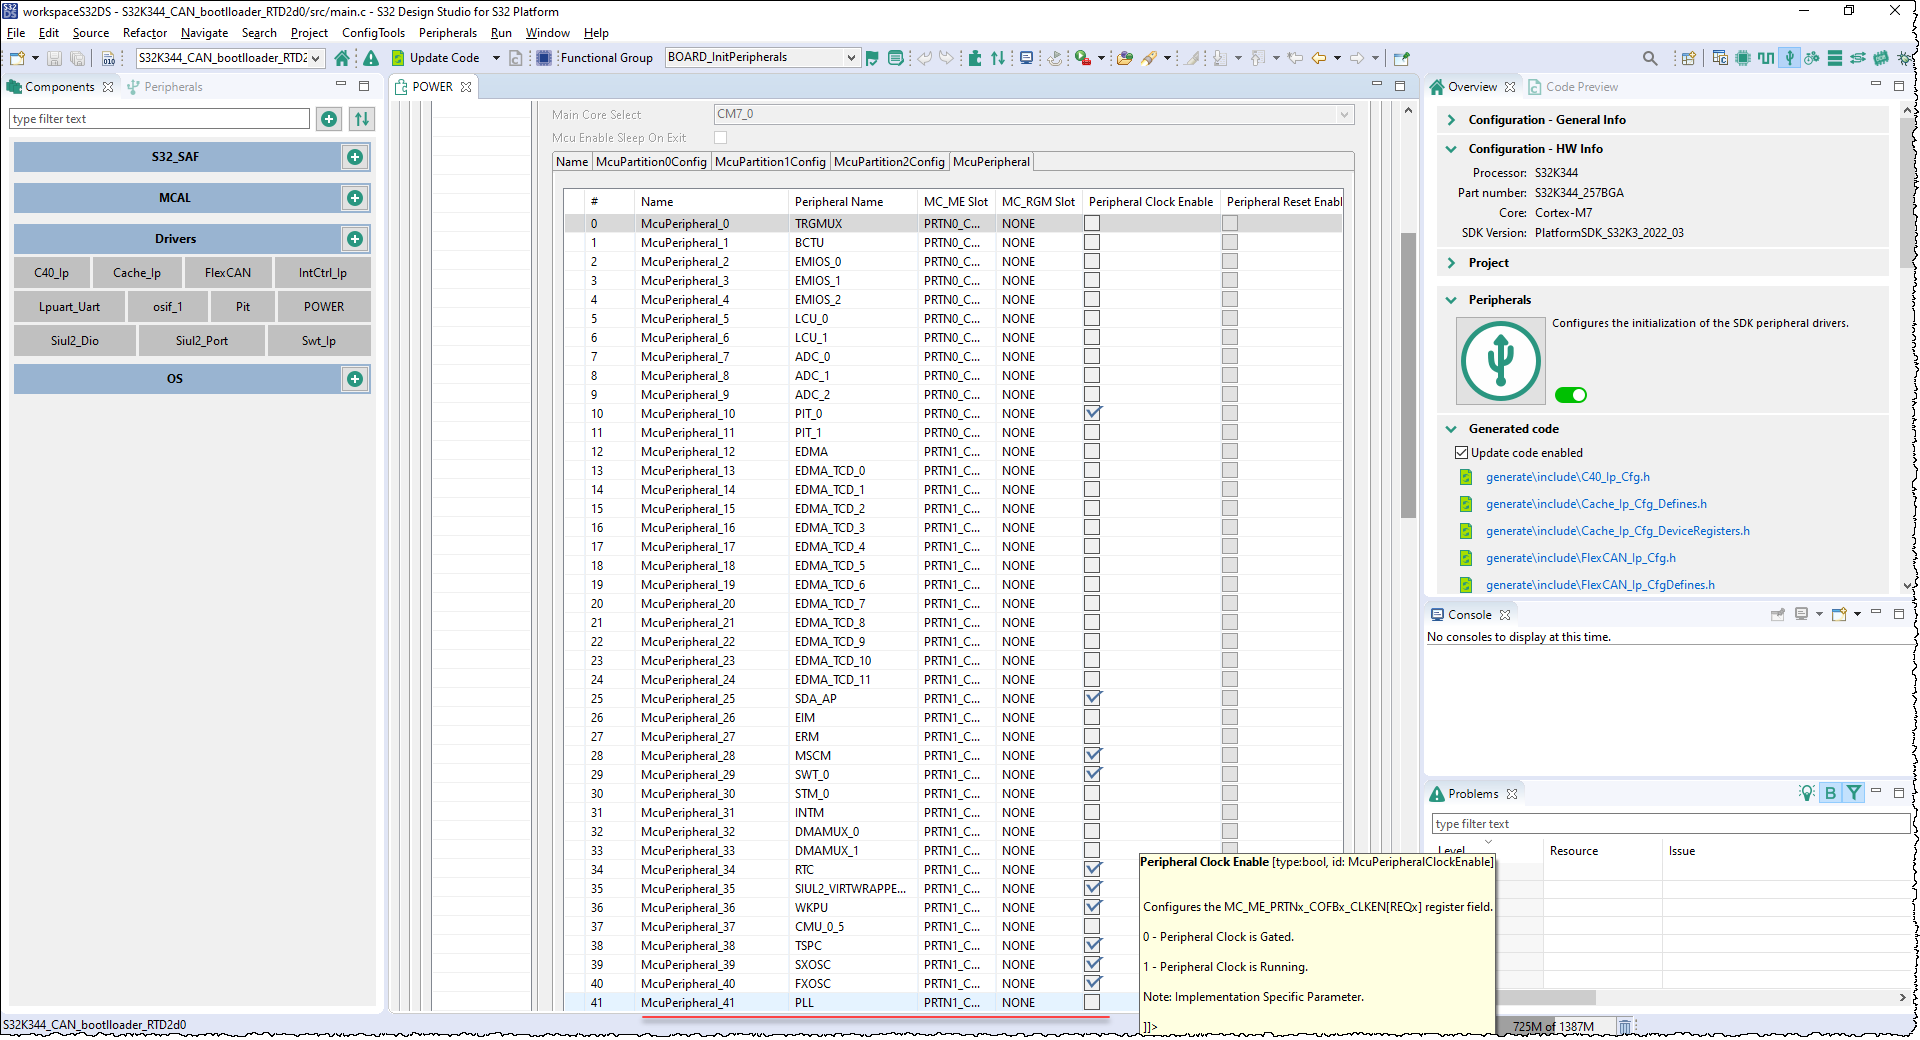
Task: Open the Functional Group BOARD_InitPeripherals dropdown
Action: click(x=850, y=58)
